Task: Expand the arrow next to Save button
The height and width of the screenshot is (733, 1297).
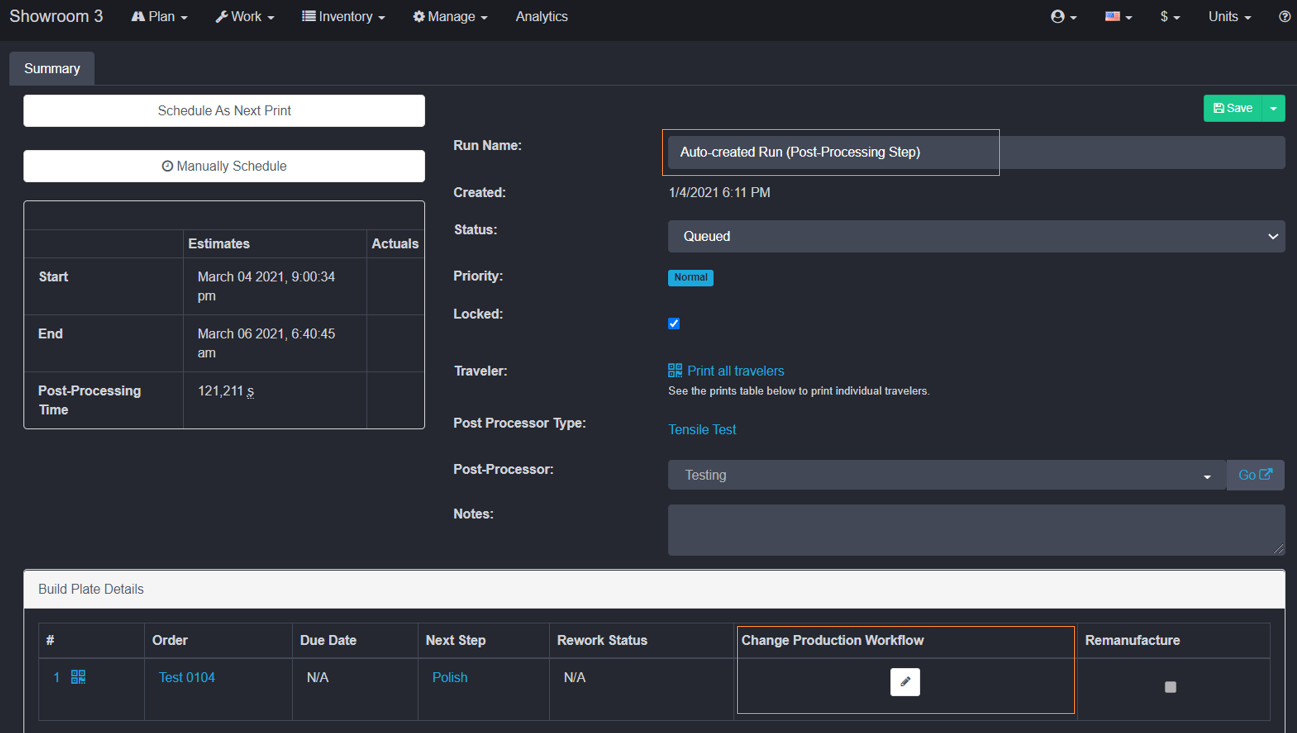Action: [1273, 108]
